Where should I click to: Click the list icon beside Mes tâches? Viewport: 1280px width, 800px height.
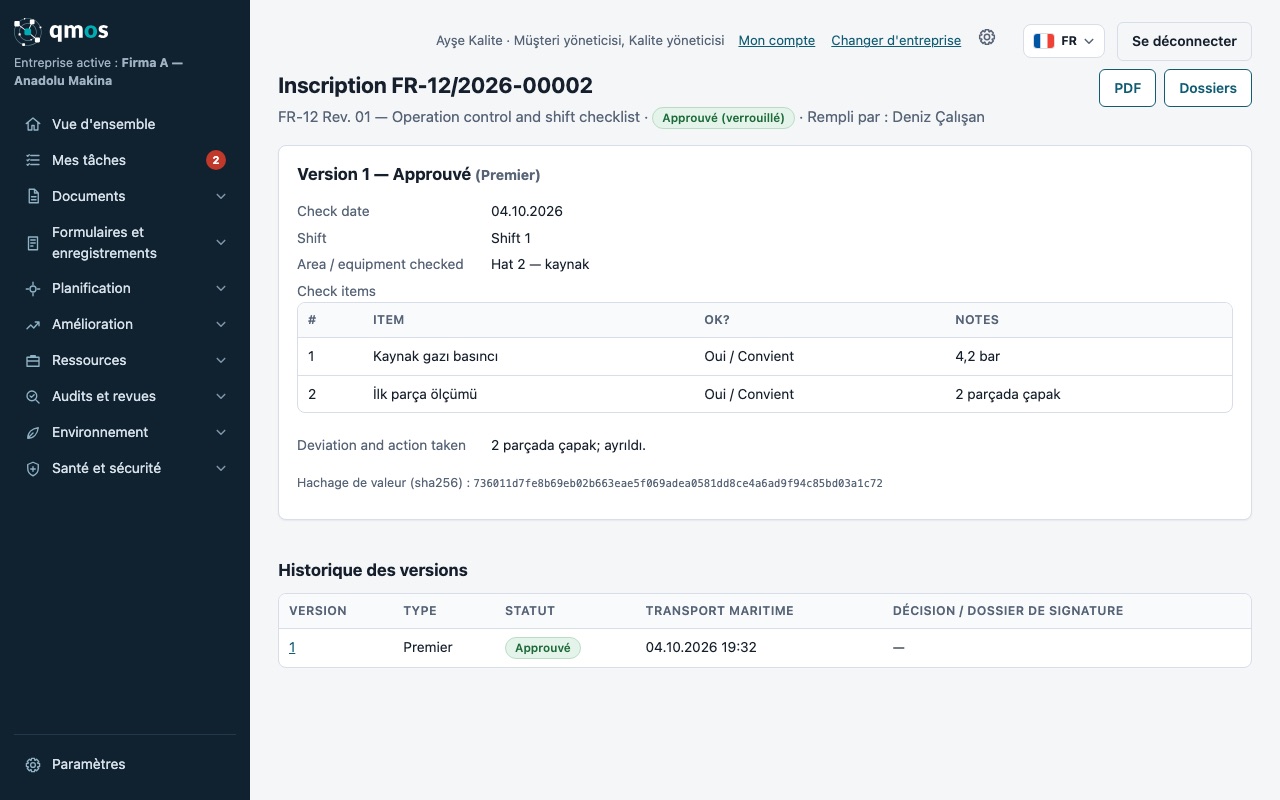(x=33, y=160)
